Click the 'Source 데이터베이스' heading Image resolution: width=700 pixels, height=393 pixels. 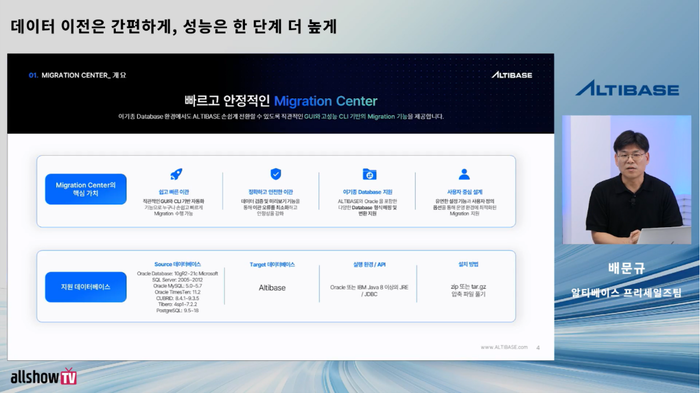(x=177, y=264)
